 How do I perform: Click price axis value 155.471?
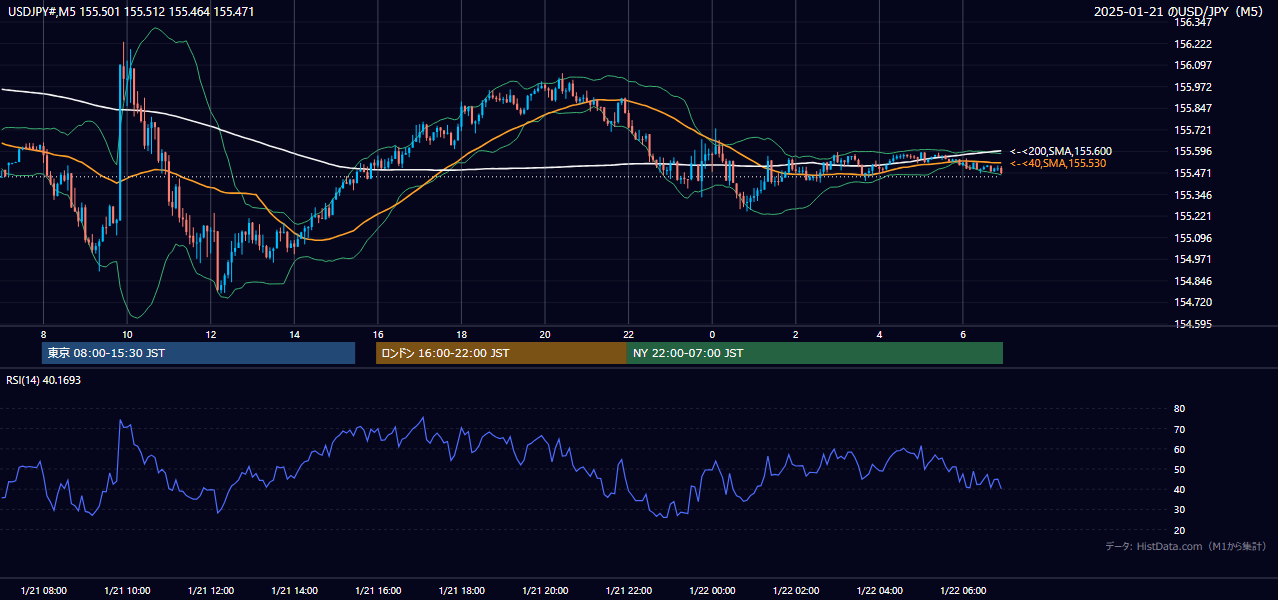coord(1193,173)
